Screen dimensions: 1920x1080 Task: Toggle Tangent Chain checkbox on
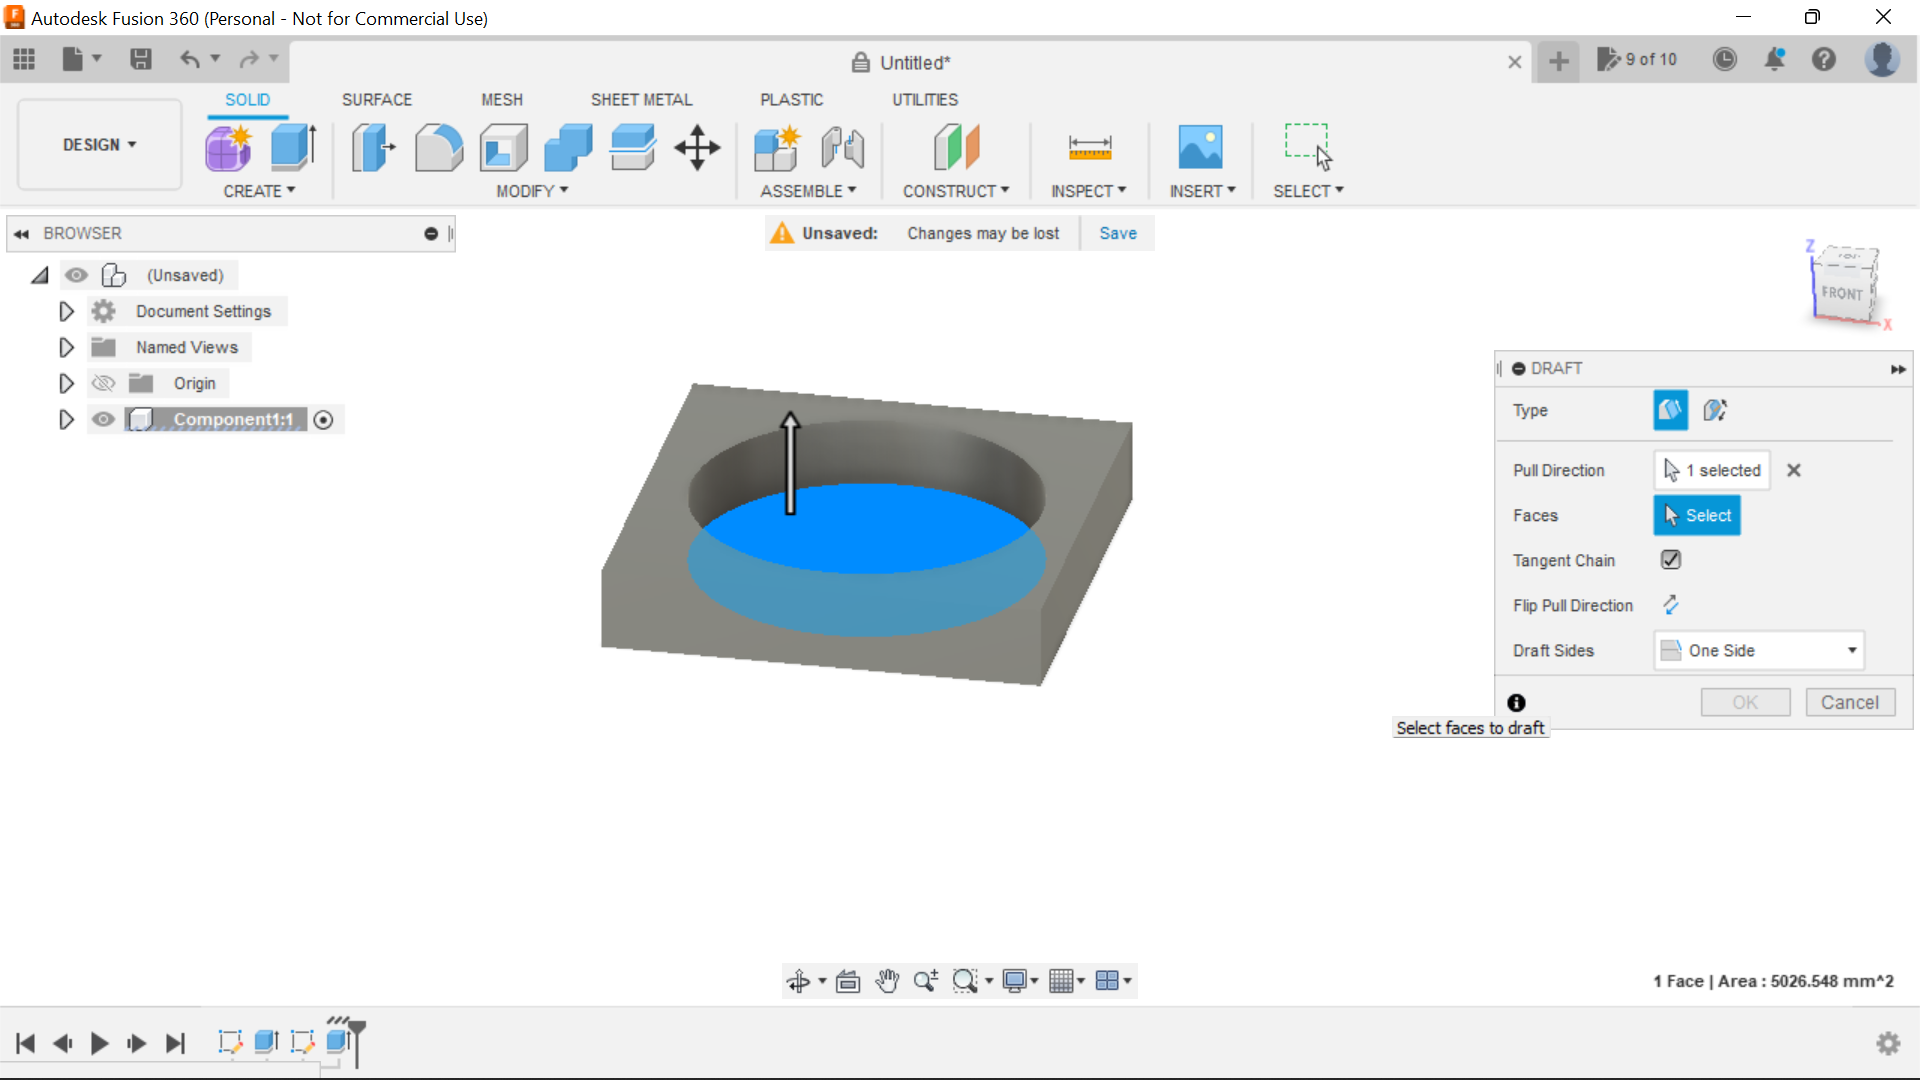tap(1669, 559)
